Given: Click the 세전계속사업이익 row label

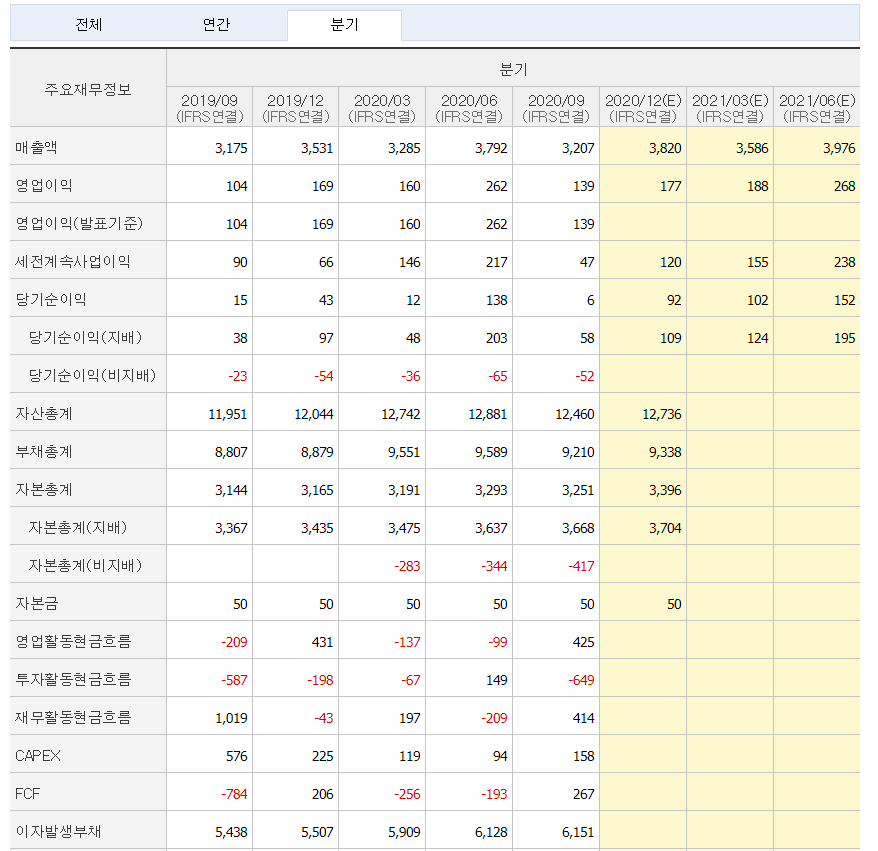Looking at the screenshot, I should click(x=73, y=261).
